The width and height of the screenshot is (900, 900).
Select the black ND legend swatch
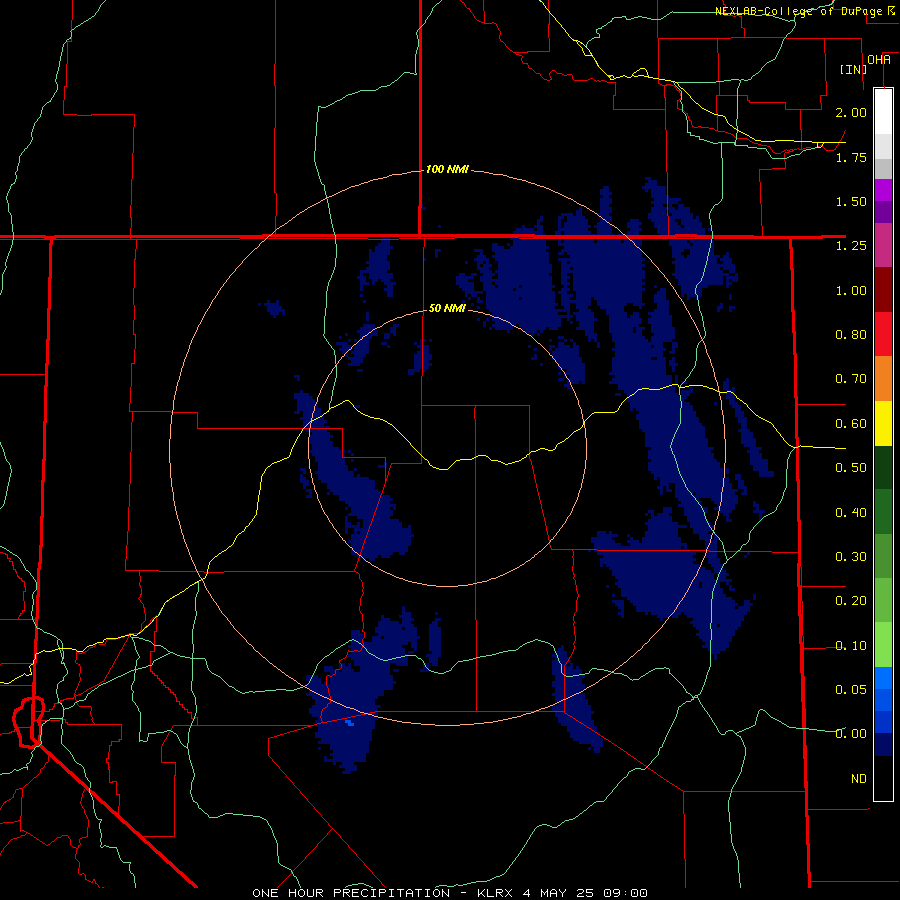883,778
